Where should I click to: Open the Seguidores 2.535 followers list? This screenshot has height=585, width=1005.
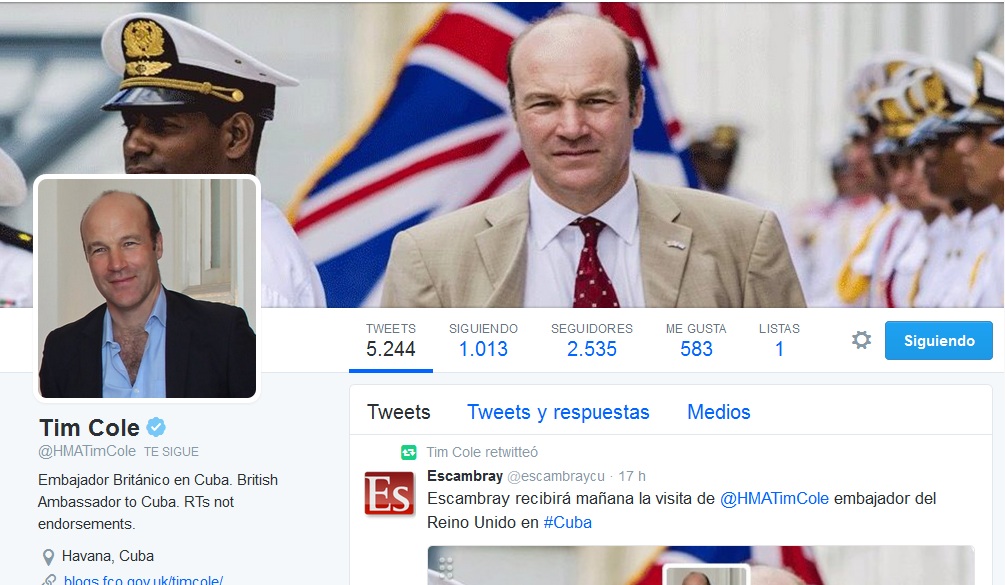point(592,340)
